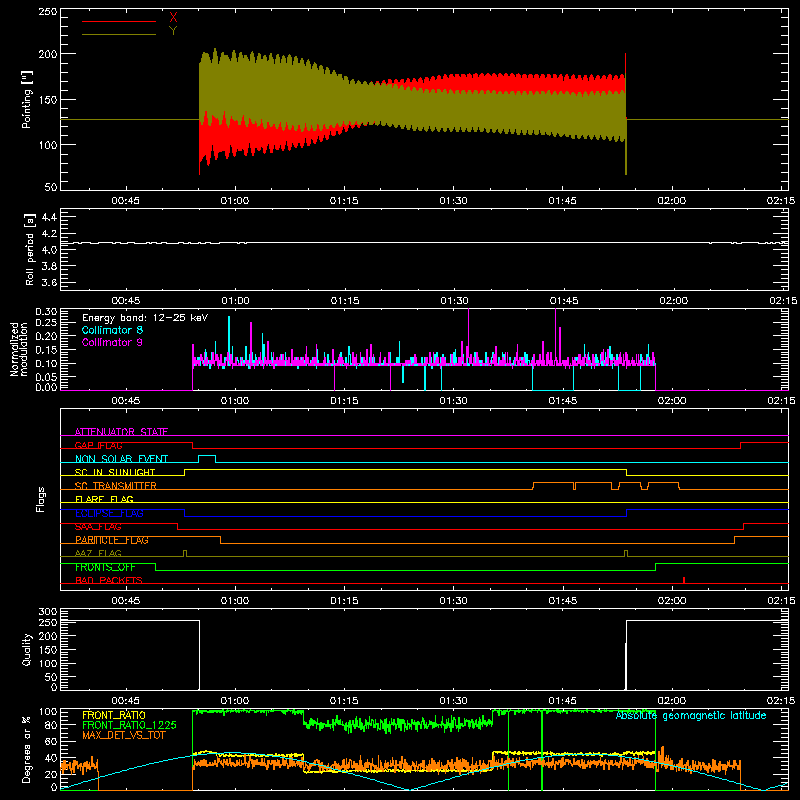
Task: Click 'Energy band: 12-25 keV' annotation
Action: [x=145, y=318]
